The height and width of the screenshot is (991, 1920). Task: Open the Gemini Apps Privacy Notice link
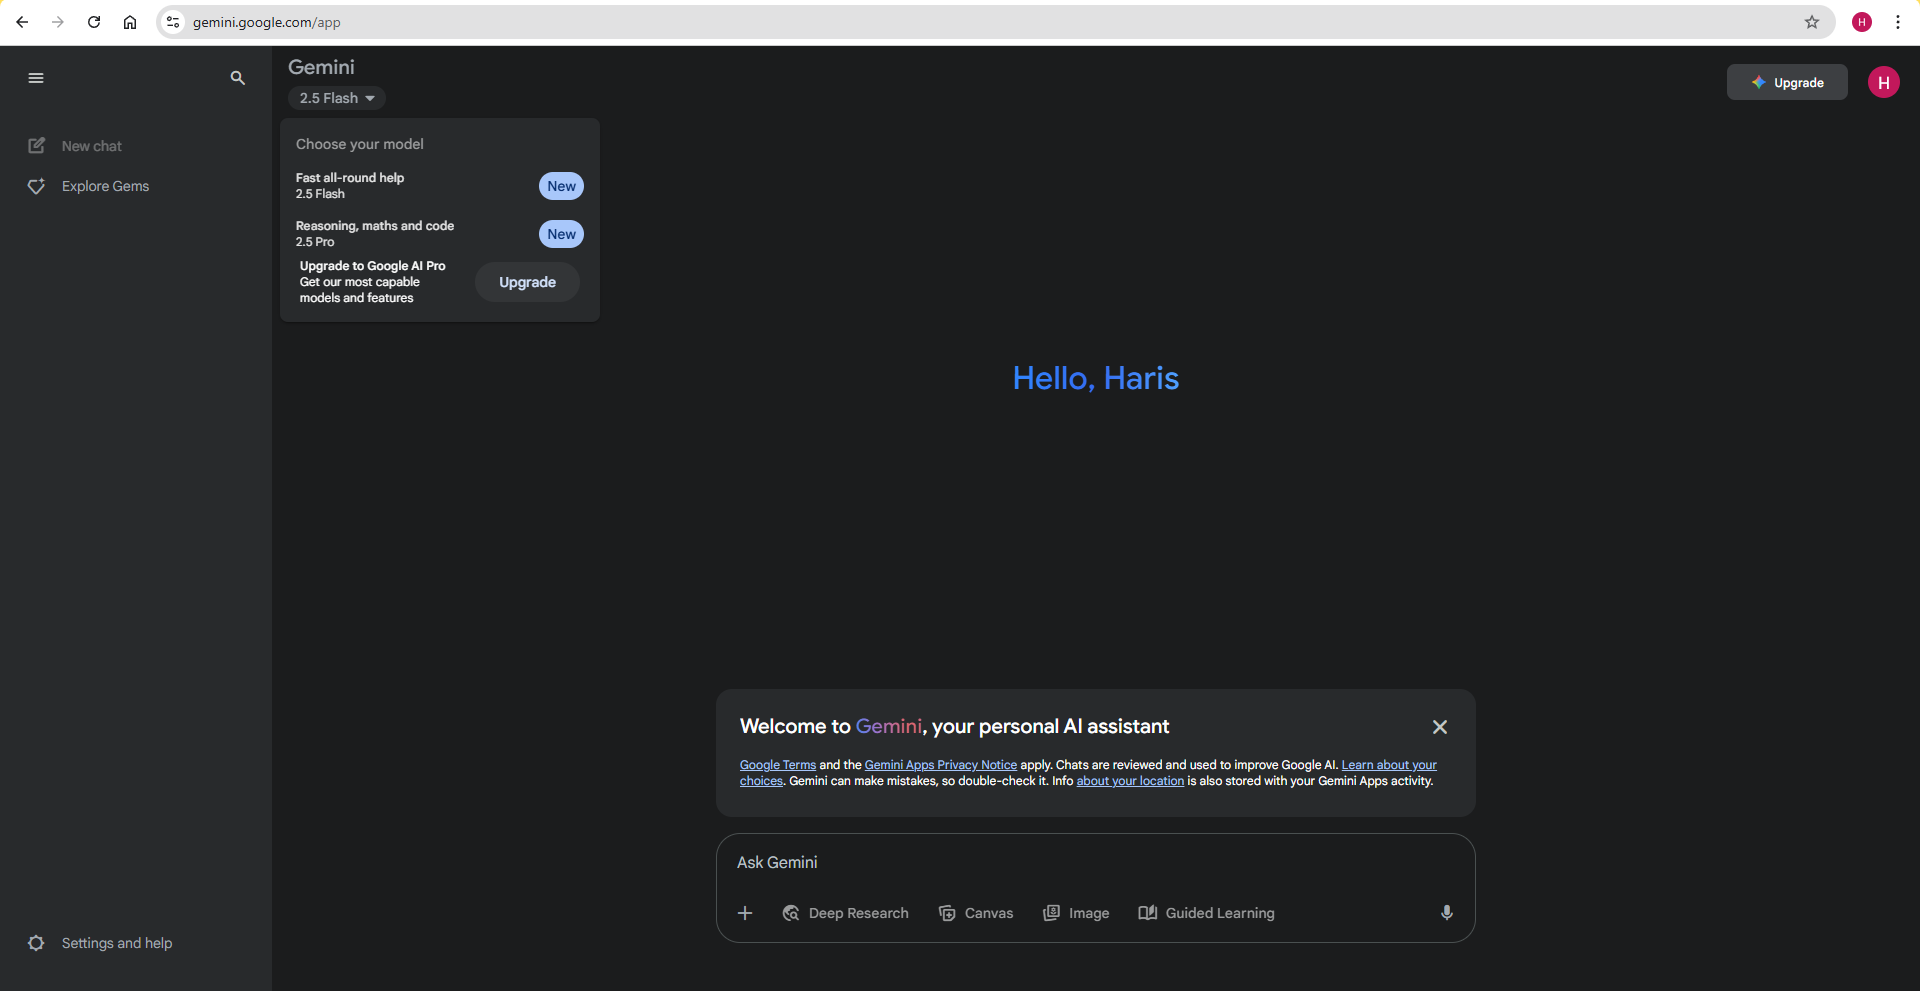[x=941, y=765]
